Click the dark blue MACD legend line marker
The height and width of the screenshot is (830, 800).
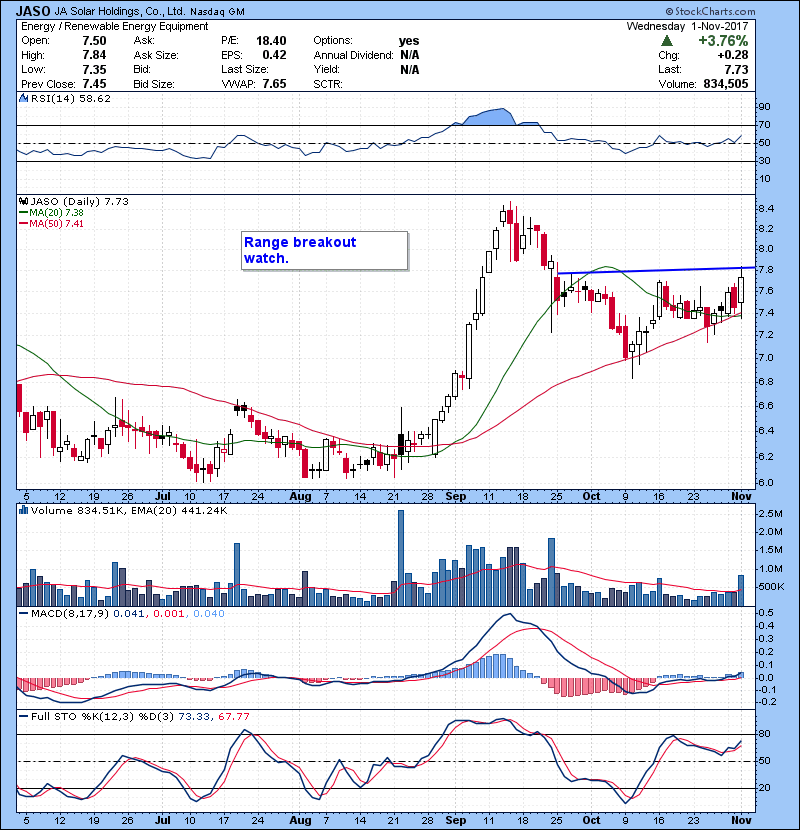coord(24,614)
